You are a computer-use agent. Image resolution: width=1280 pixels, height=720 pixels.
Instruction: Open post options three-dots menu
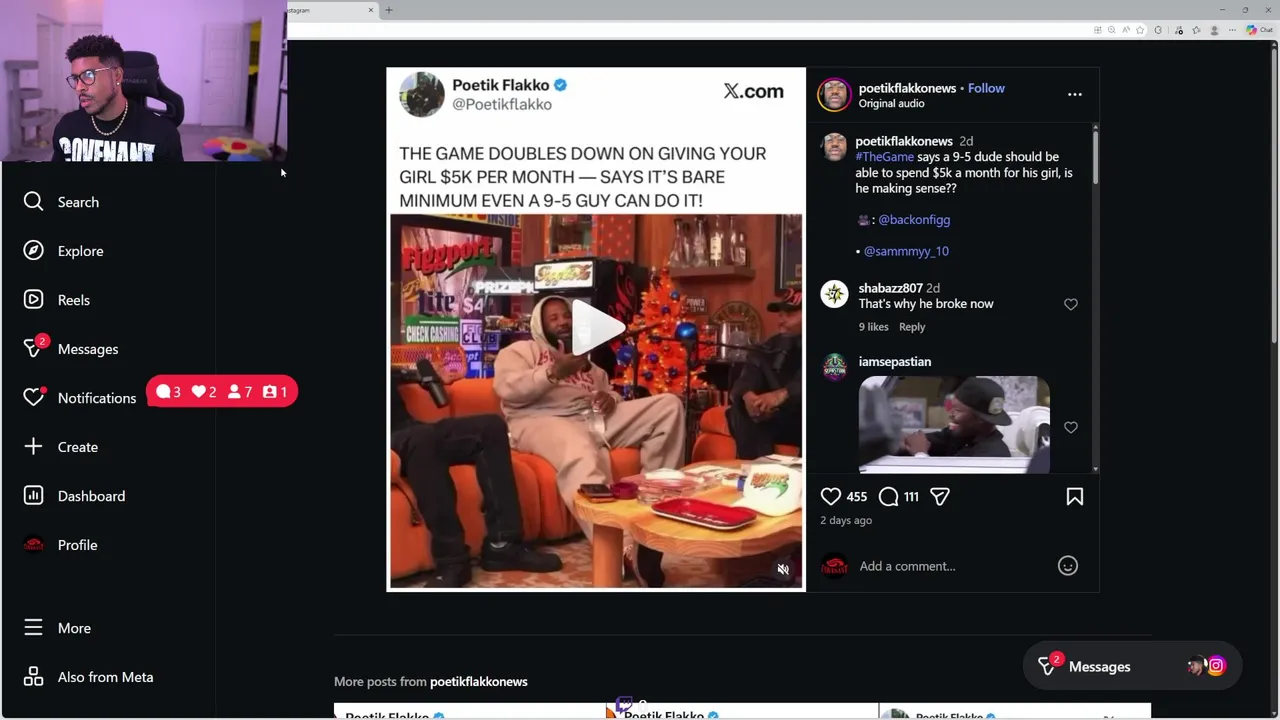click(x=1074, y=94)
